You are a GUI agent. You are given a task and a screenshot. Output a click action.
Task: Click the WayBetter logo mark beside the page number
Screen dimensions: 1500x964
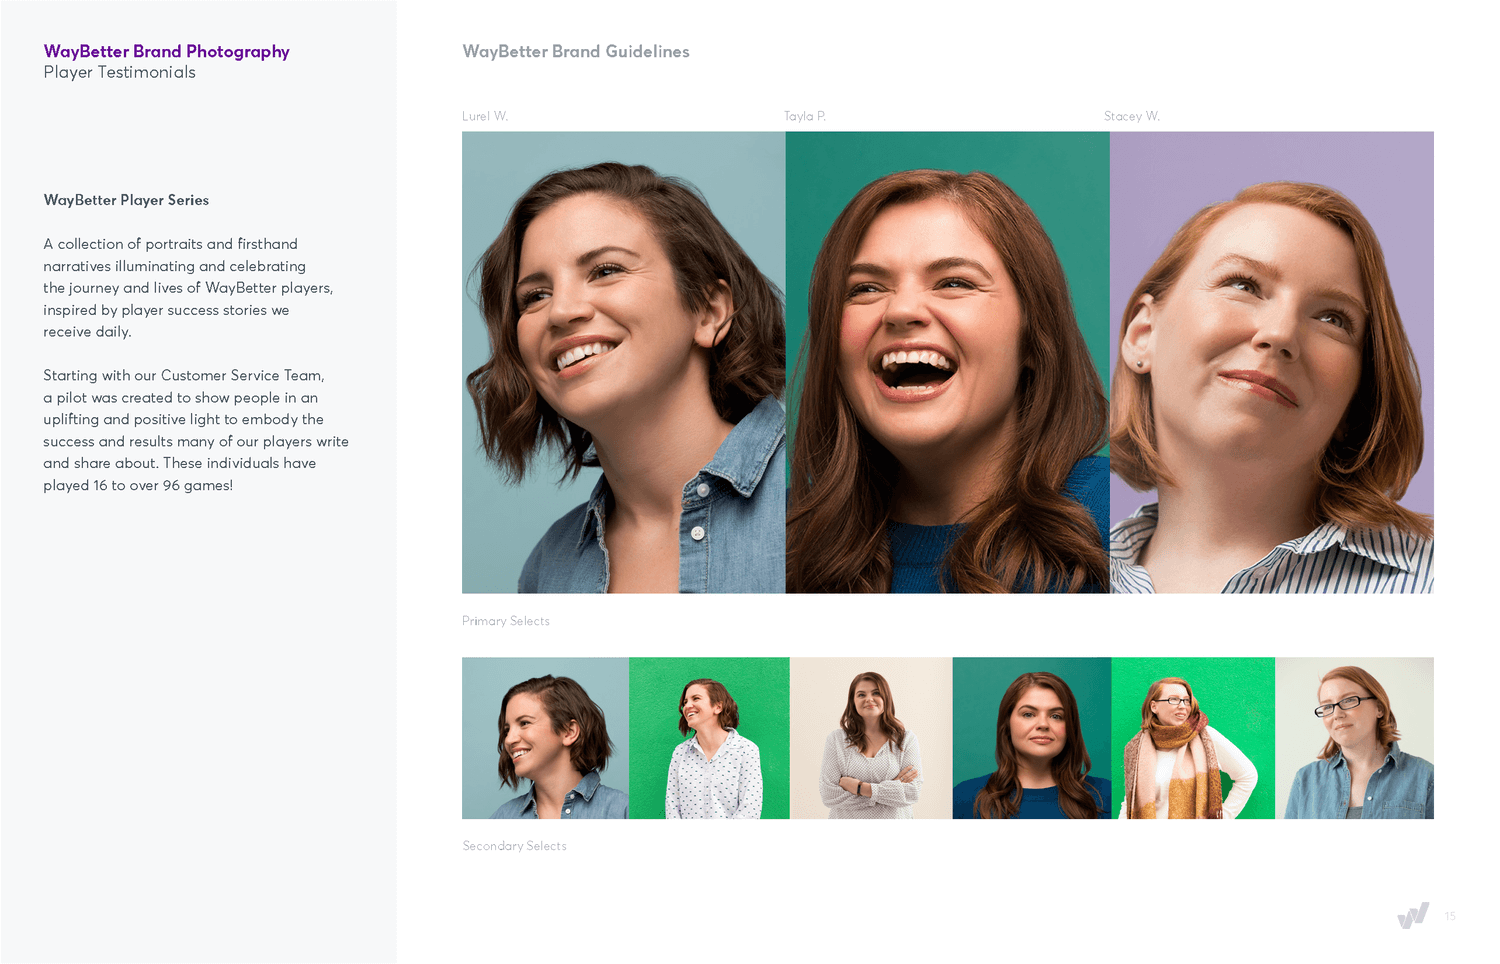pos(1413,915)
